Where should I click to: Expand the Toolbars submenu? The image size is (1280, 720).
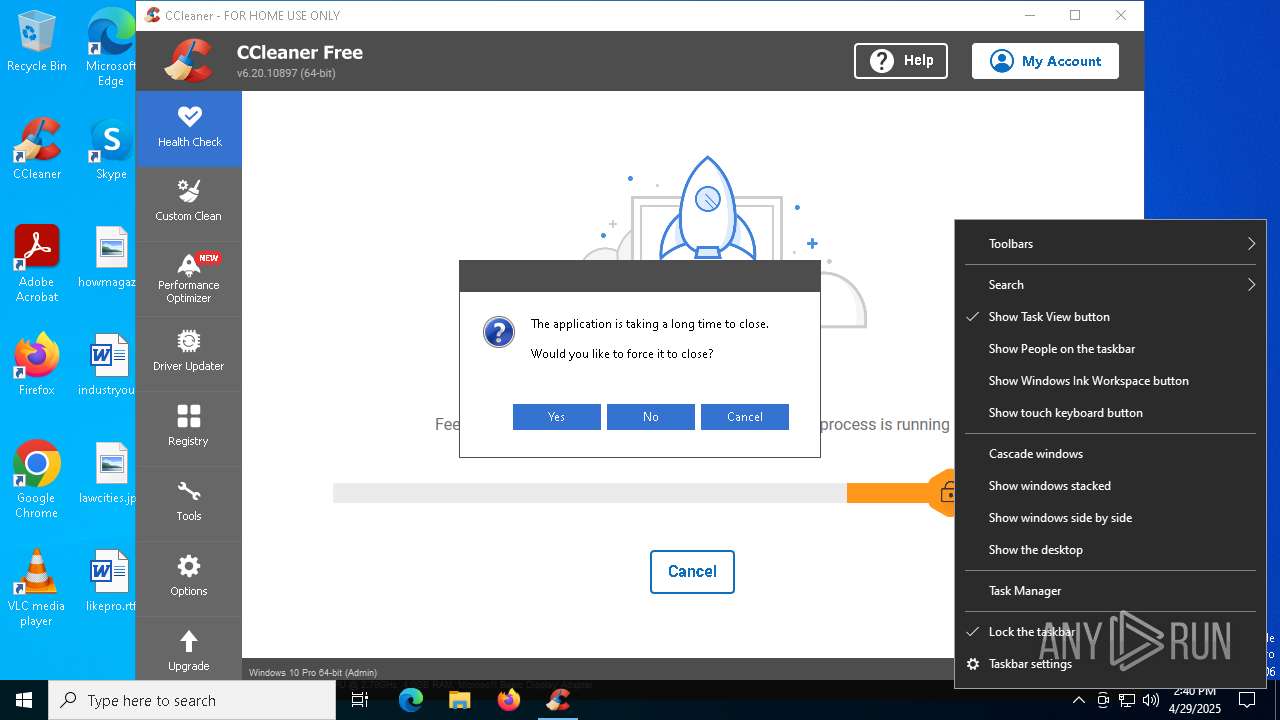1110,244
